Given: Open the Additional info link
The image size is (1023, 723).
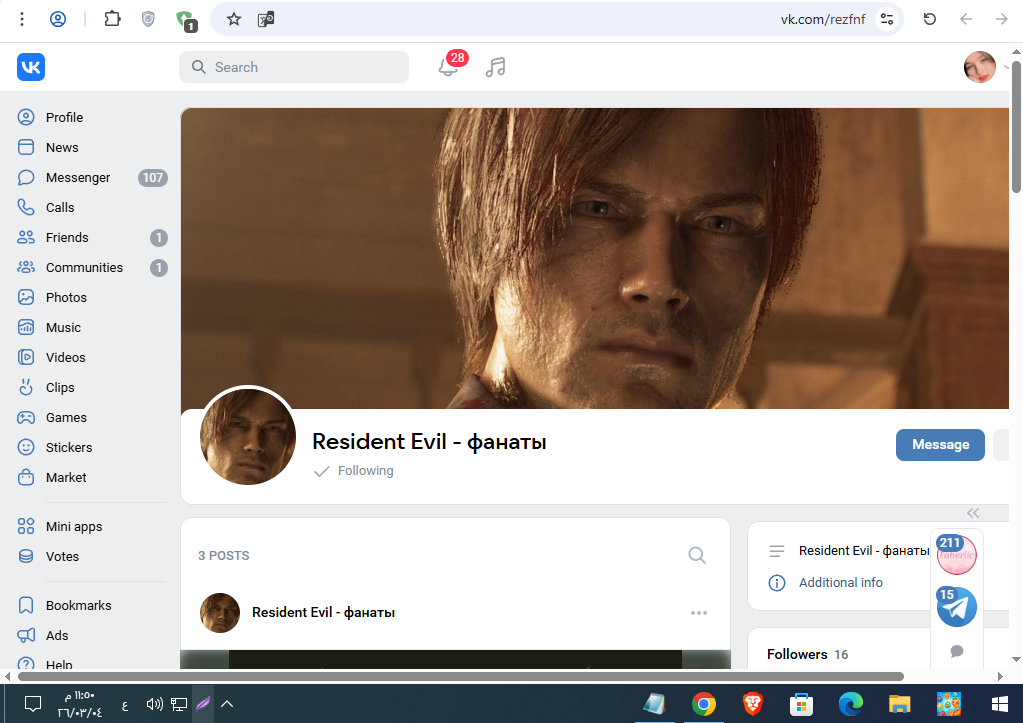Looking at the screenshot, I should [x=840, y=583].
